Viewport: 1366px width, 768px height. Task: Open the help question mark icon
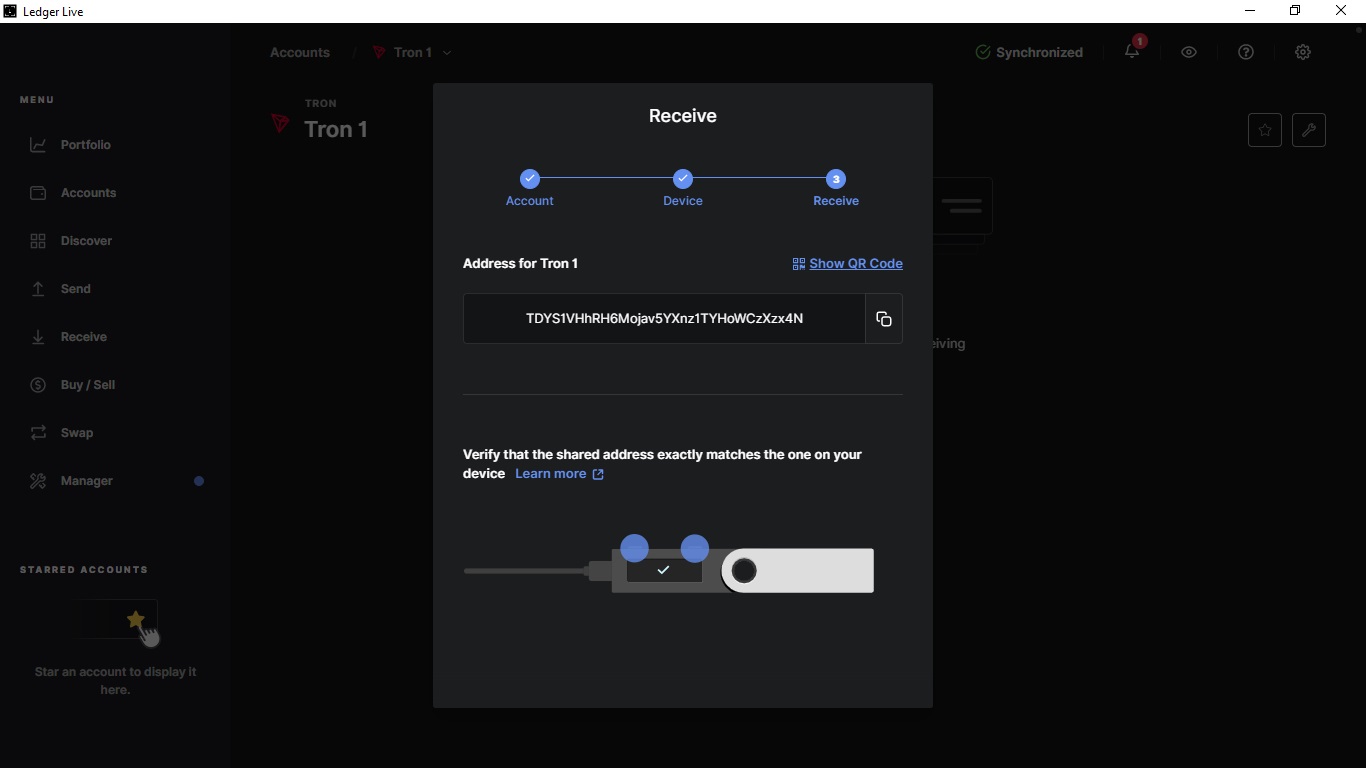point(1246,52)
